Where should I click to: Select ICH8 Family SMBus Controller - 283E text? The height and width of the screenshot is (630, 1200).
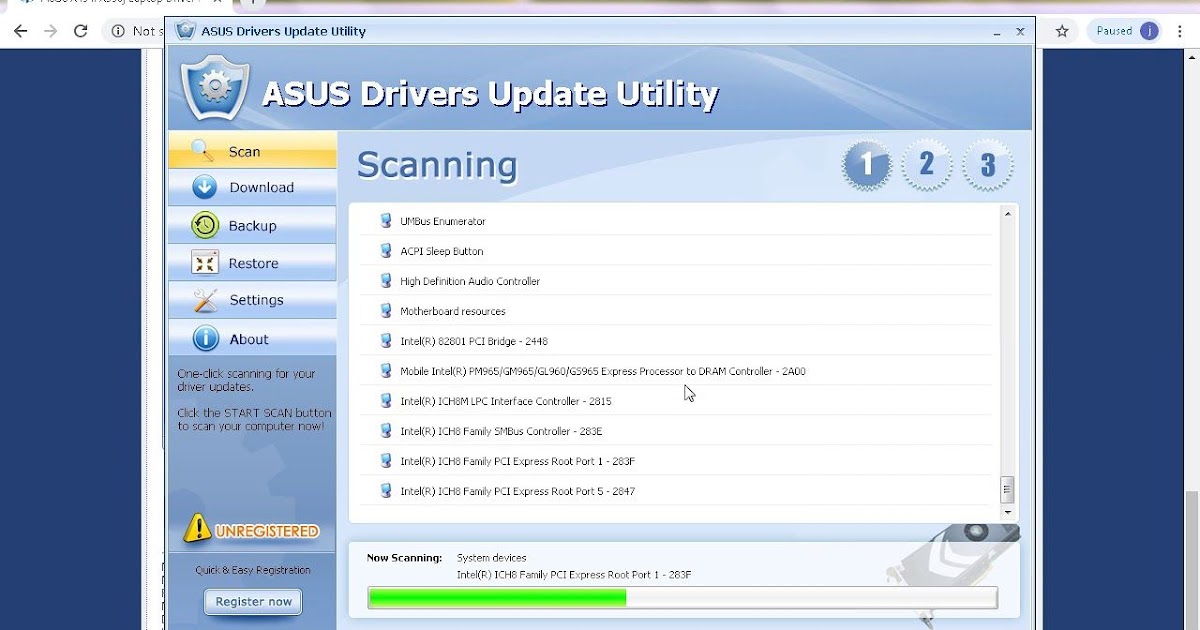[501, 432]
